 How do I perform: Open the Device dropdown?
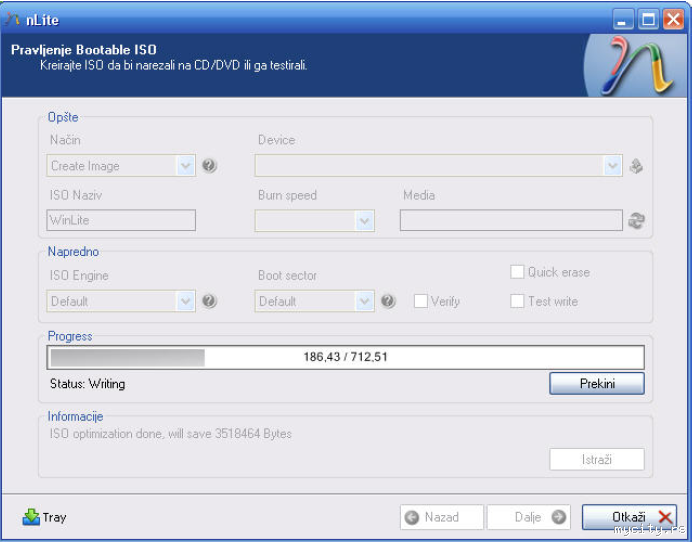coord(438,166)
